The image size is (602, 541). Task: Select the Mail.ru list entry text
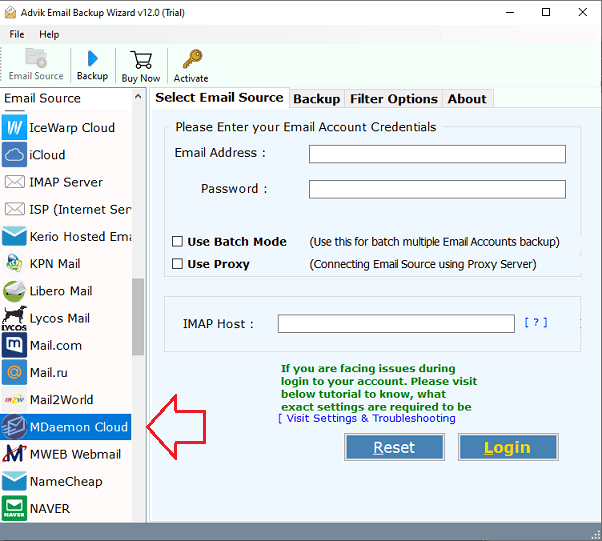(x=49, y=372)
